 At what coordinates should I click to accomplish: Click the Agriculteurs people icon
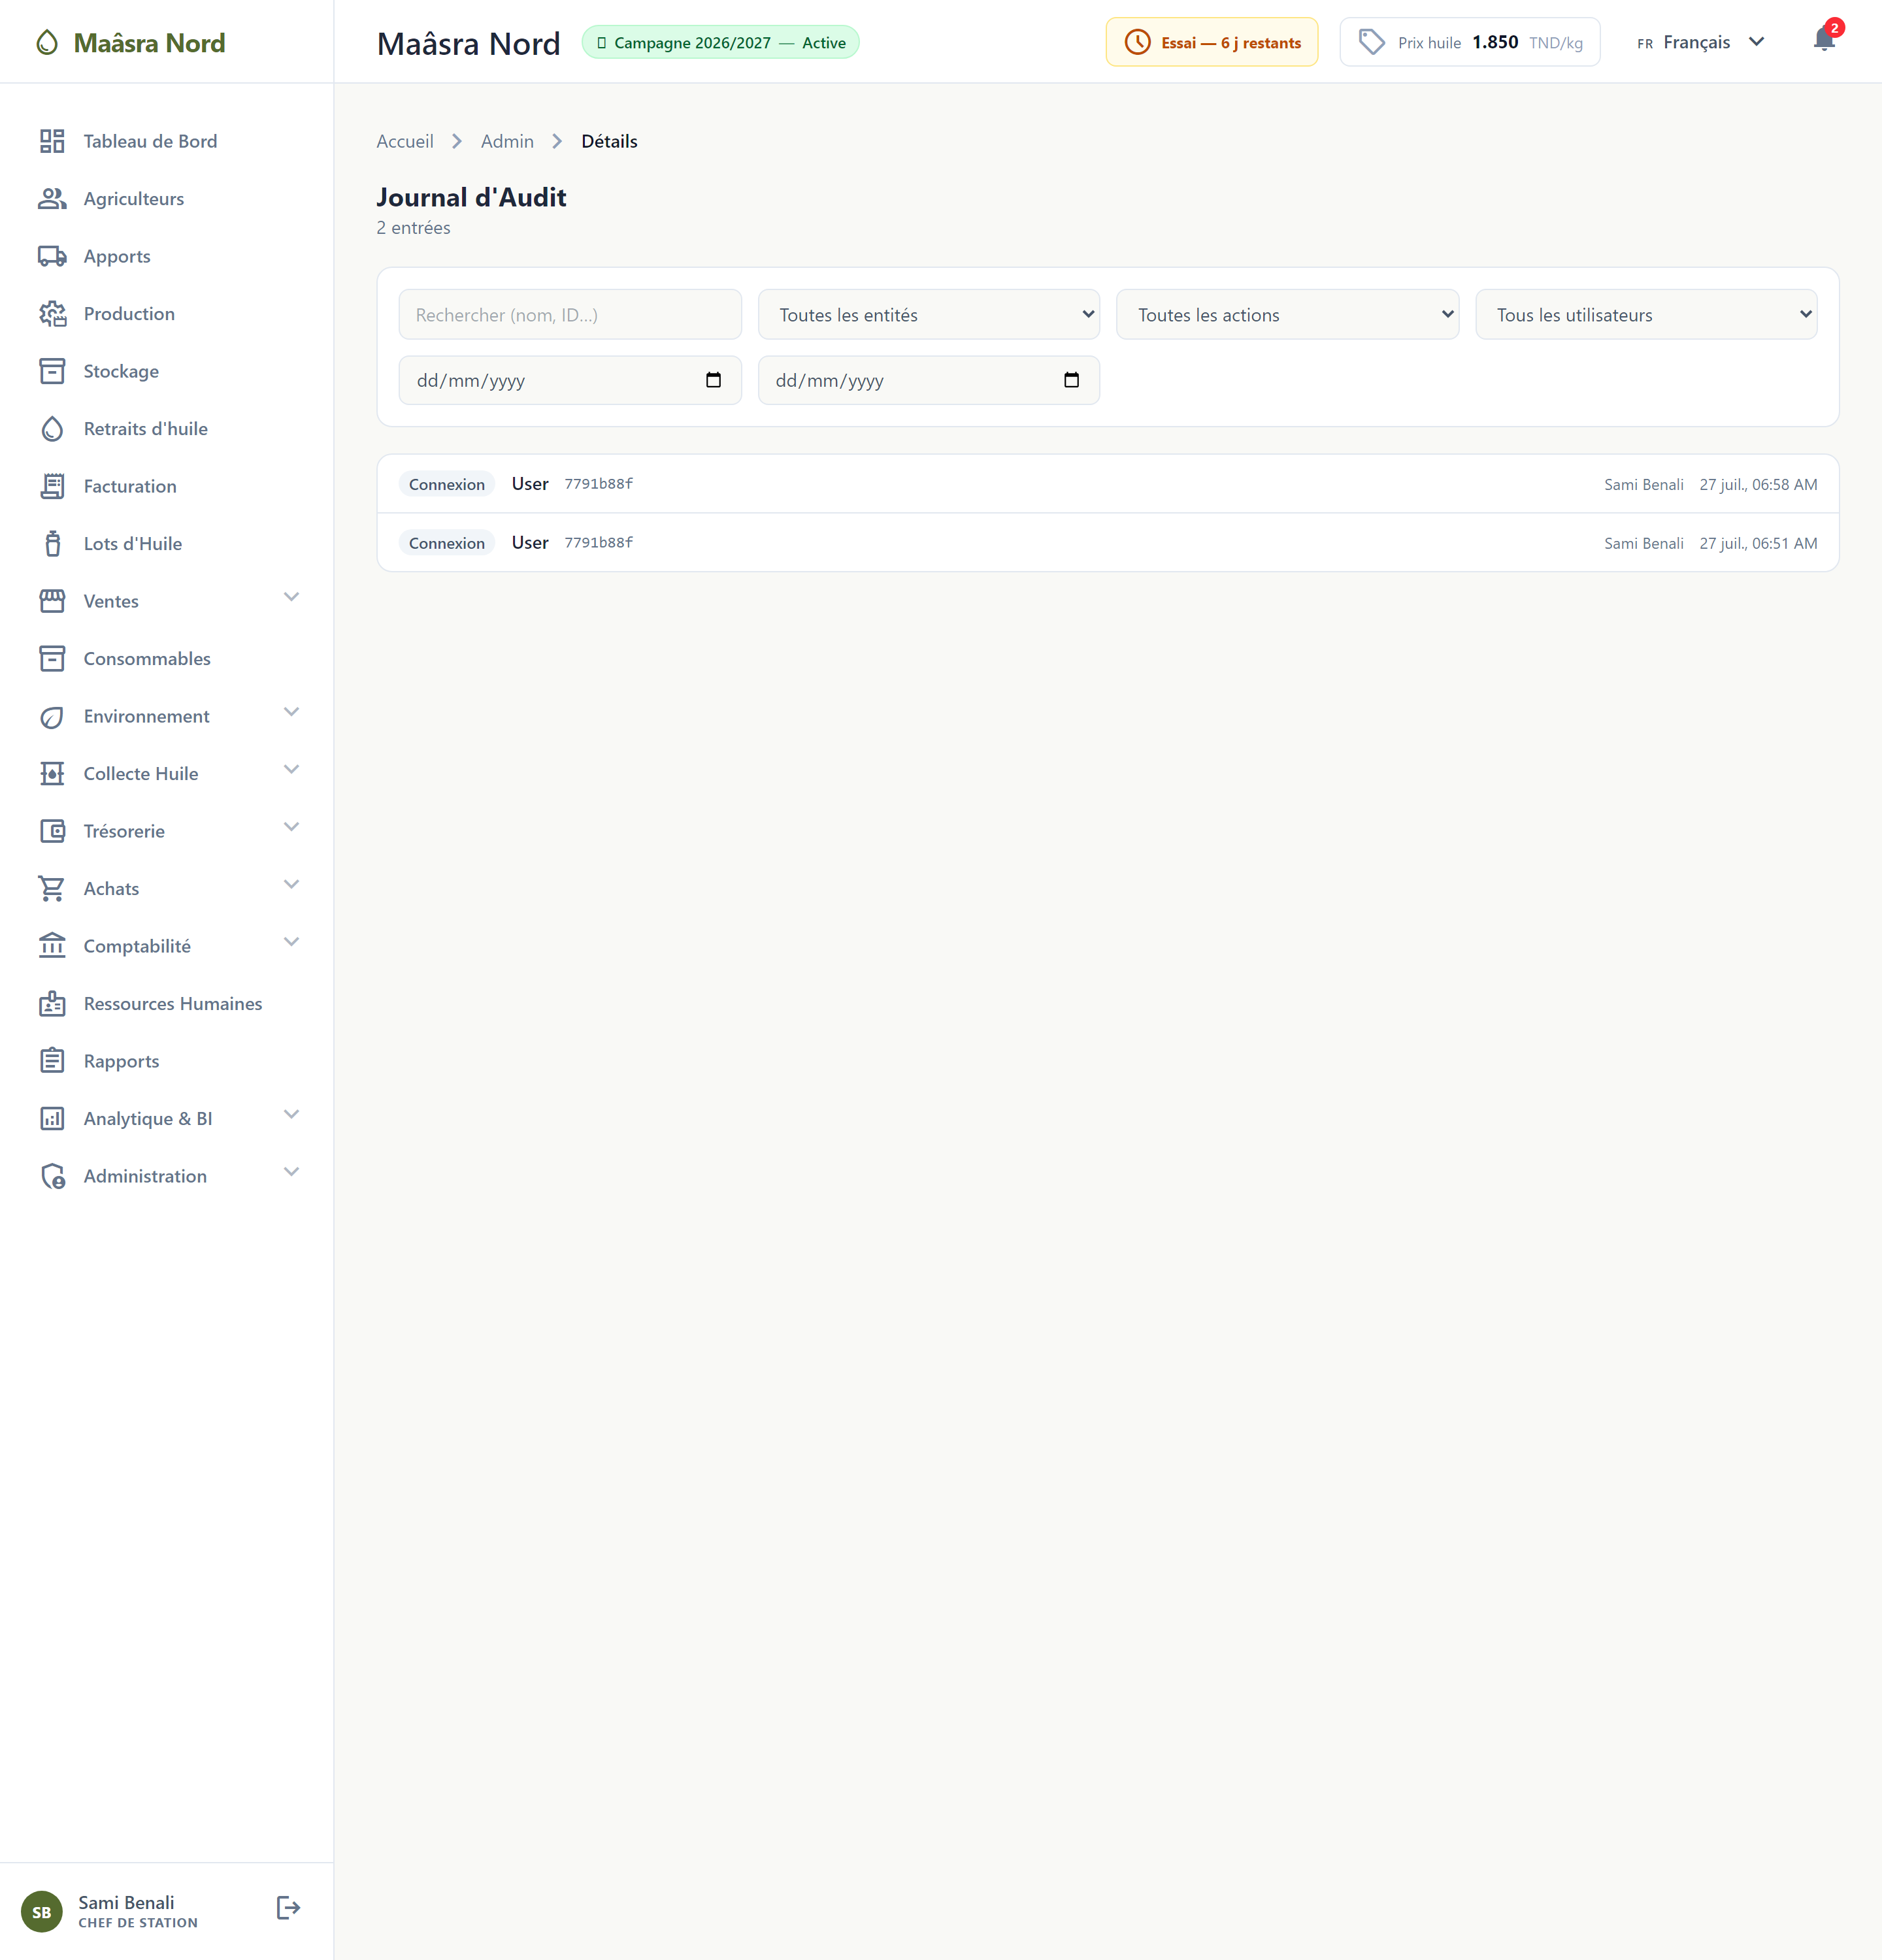[52, 199]
